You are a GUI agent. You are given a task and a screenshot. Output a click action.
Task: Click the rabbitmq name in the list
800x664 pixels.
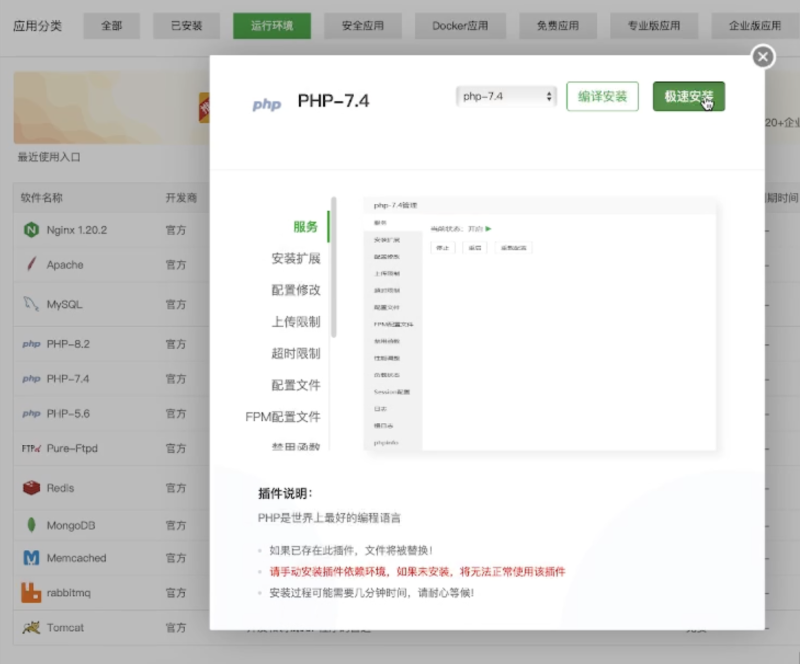pos(68,593)
